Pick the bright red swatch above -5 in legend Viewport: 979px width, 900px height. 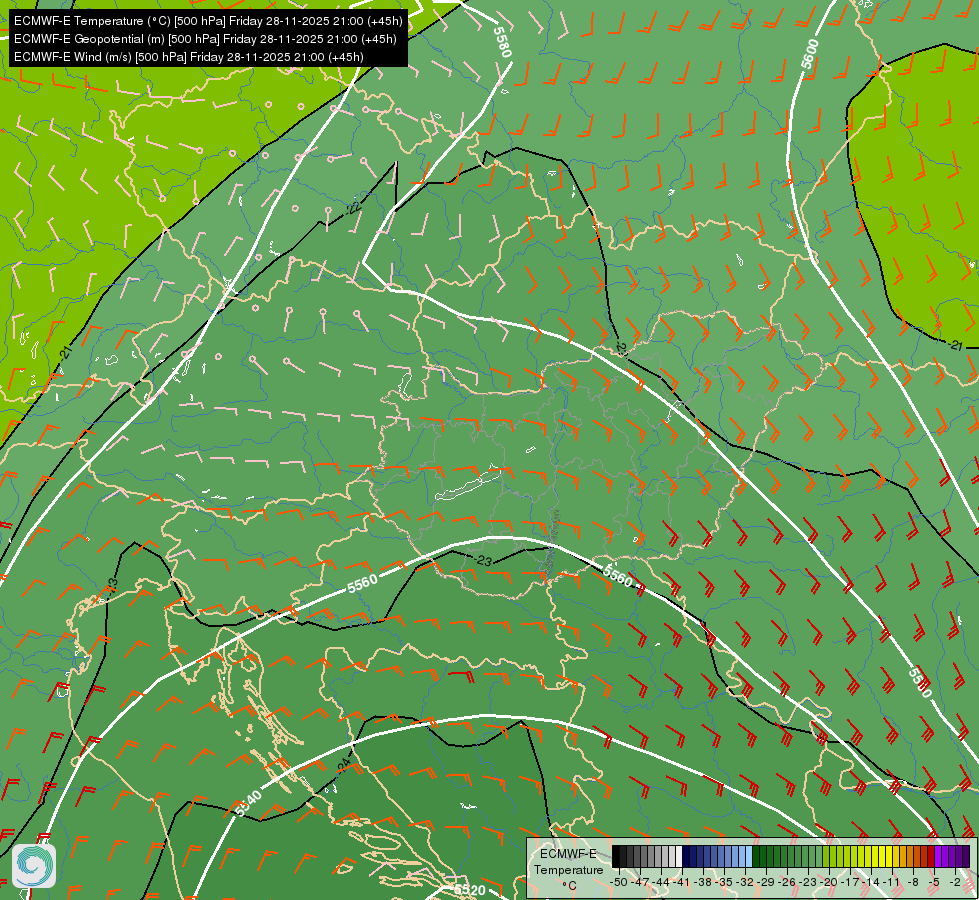931,857
